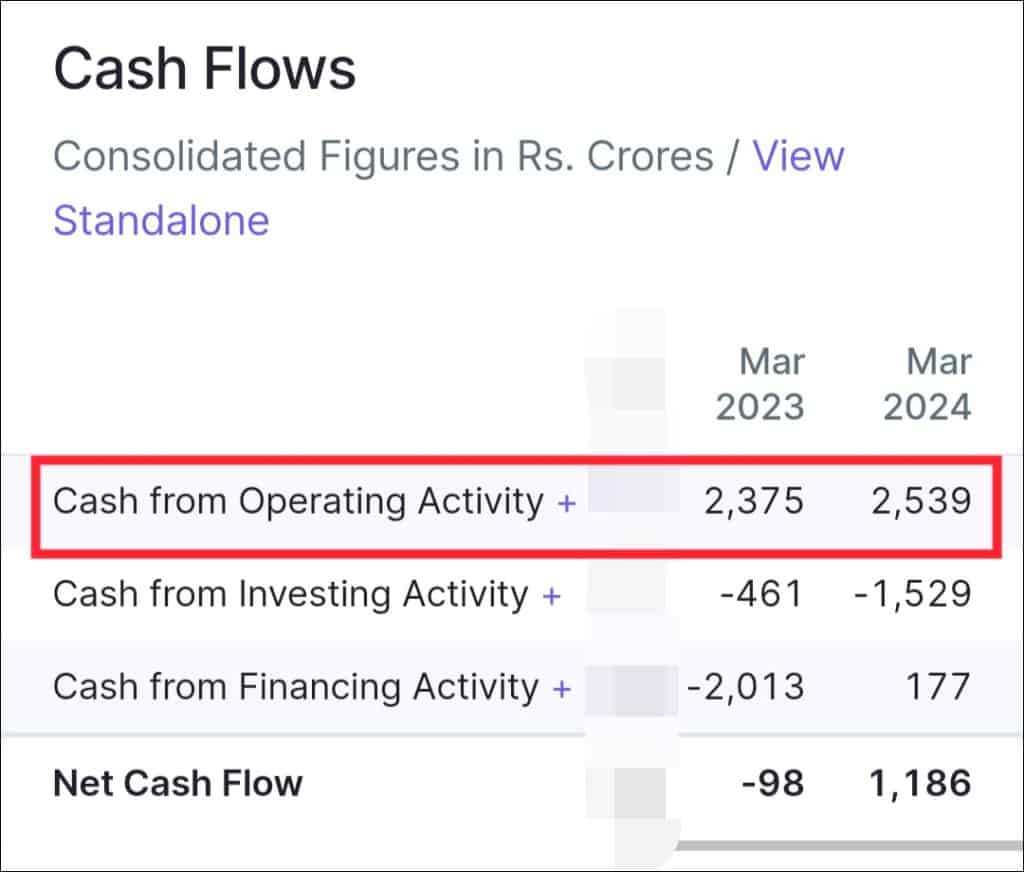Select the 2,539 operating cash value
1024x872 pixels.
point(920,502)
